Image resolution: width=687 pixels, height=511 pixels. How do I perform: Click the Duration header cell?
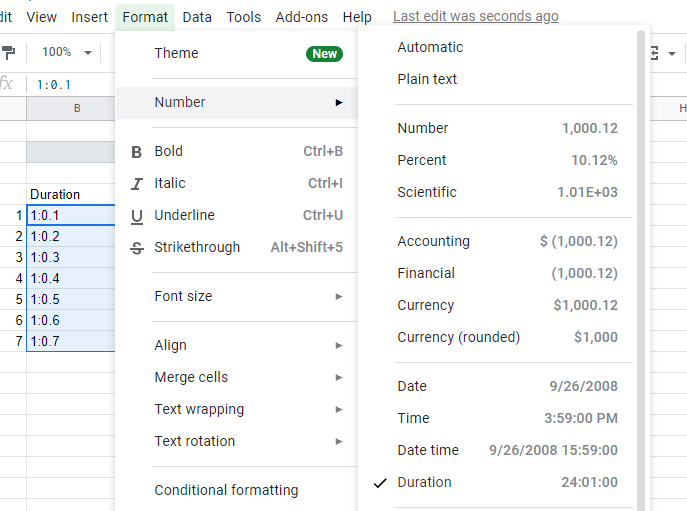click(x=71, y=194)
